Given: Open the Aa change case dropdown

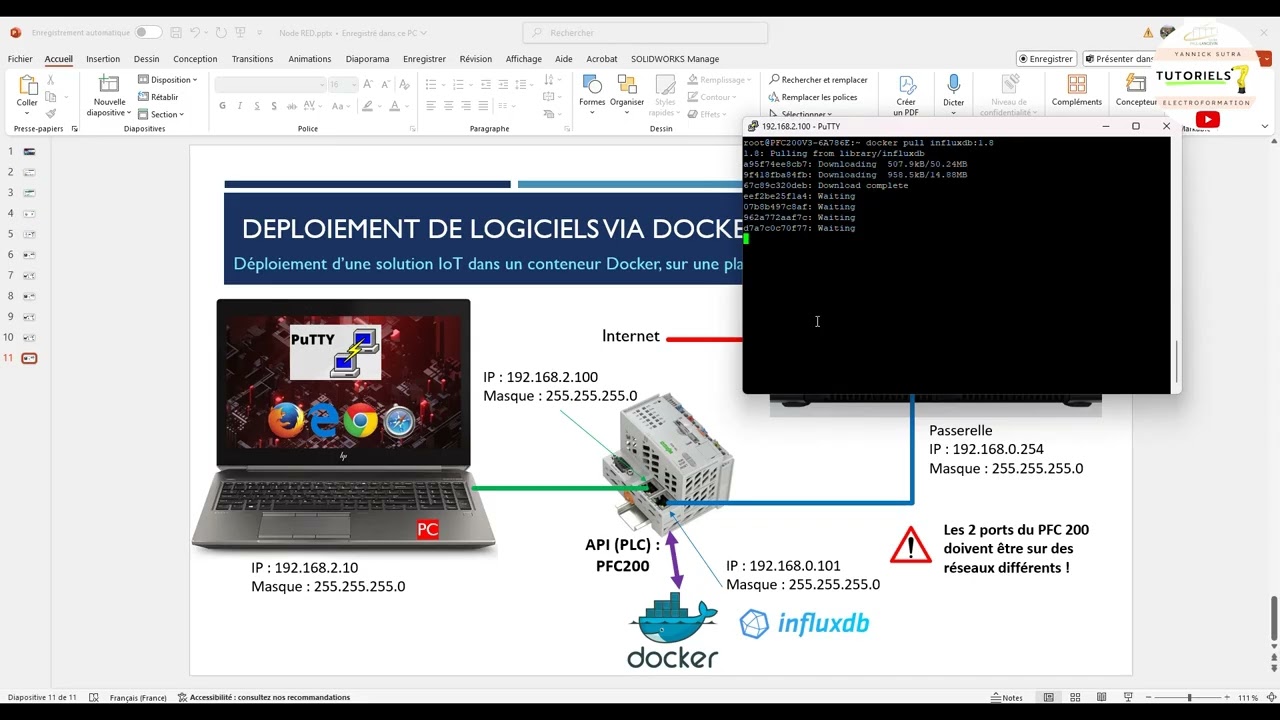Looking at the screenshot, I should pos(341,106).
